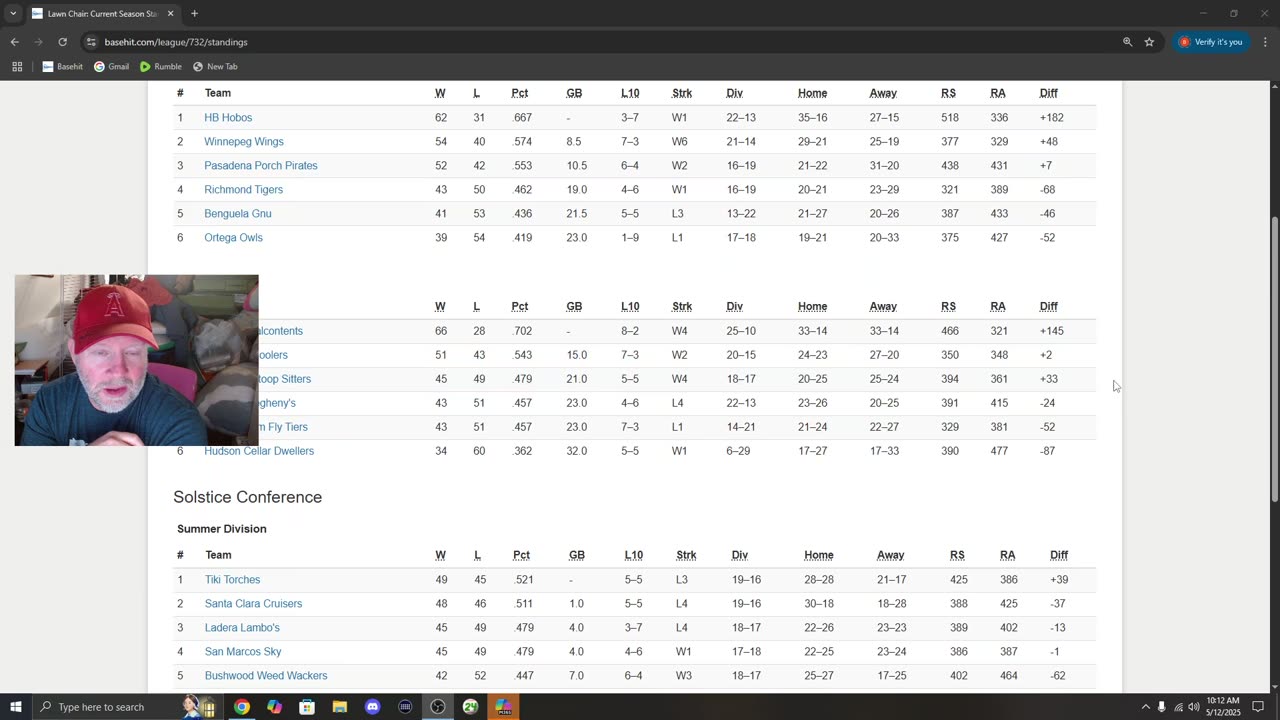Open HB Hobos team page
The image size is (1280, 720).
pos(228,118)
